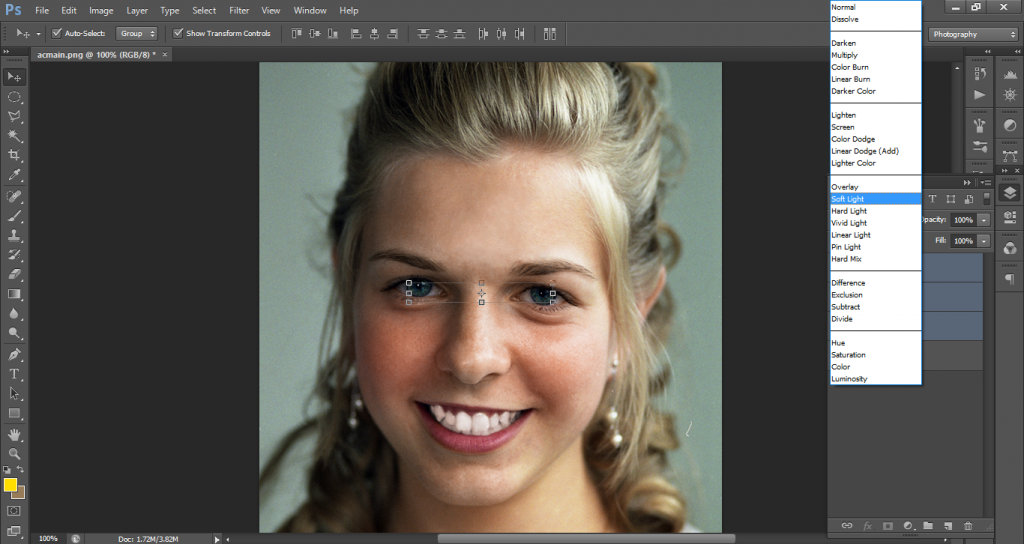This screenshot has width=1024, height=544.
Task: Open the Adjustments panel icon
Action: tap(1010, 125)
